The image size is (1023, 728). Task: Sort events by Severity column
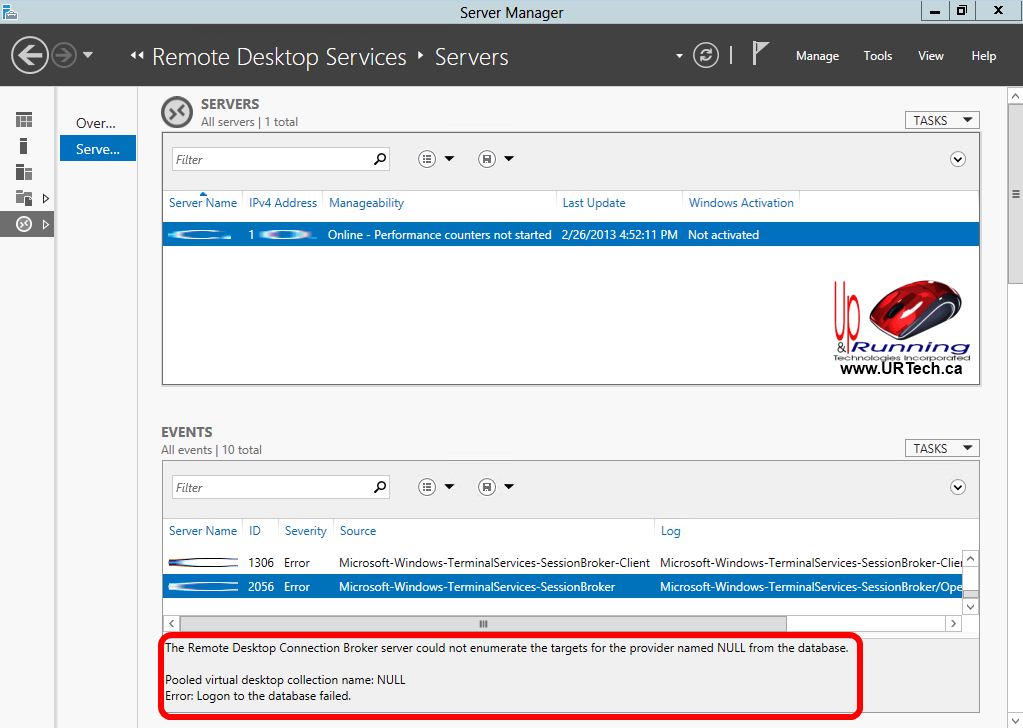[305, 531]
